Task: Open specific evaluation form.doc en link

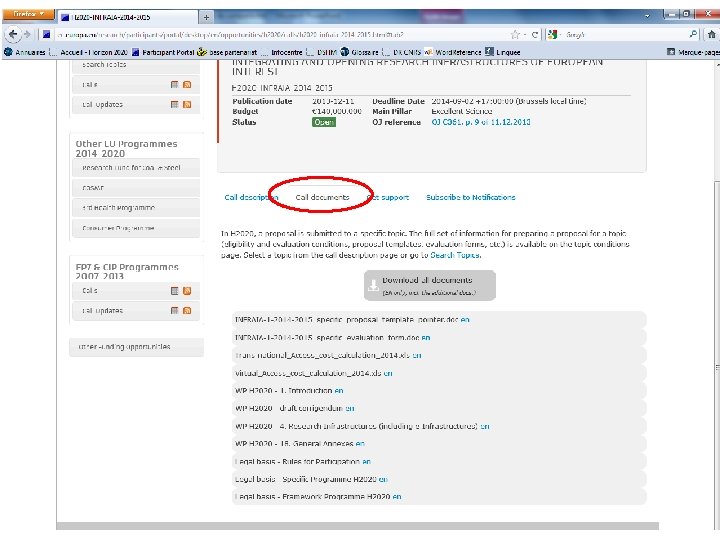Action: (x=426, y=338)
